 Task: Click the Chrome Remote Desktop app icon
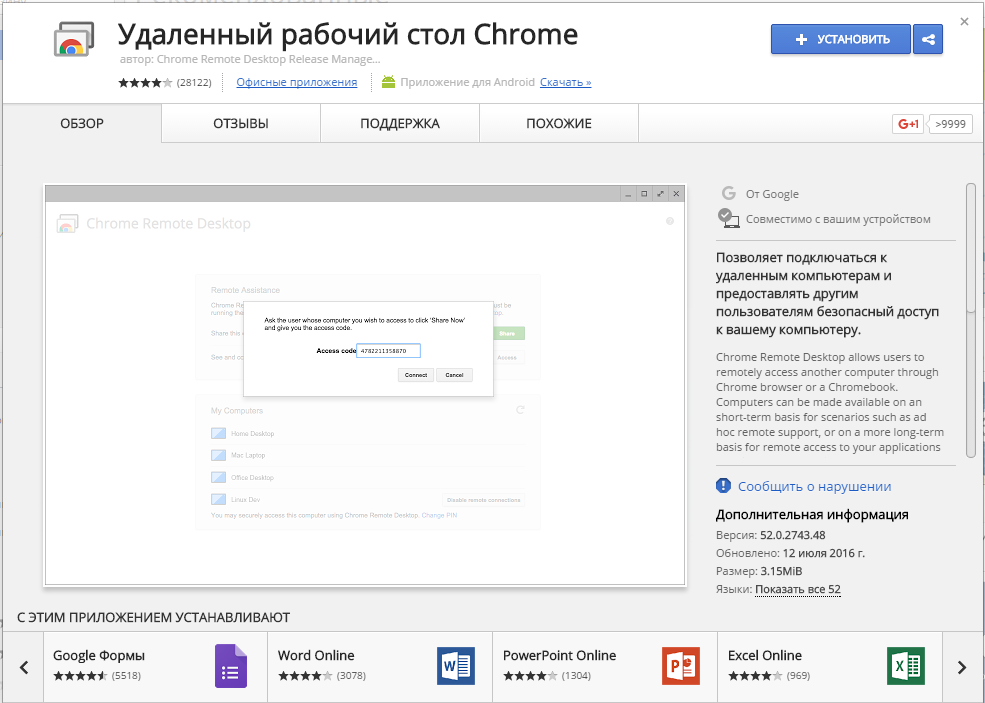[72, 40]
